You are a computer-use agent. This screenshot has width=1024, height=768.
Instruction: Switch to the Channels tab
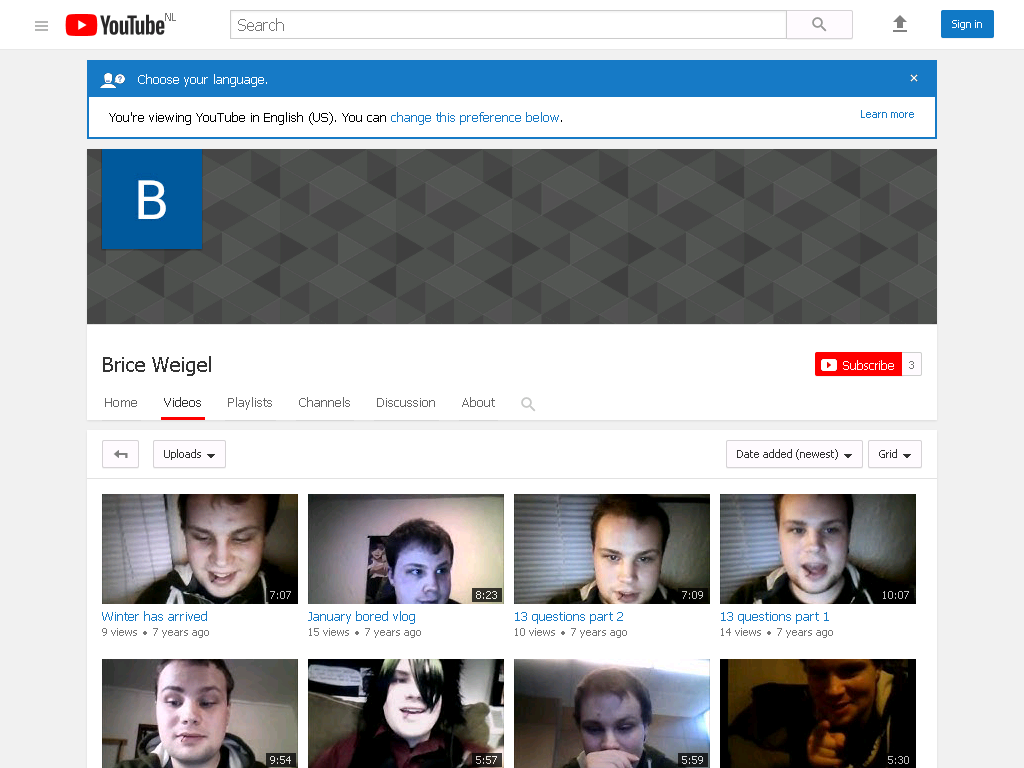[324, 402]
